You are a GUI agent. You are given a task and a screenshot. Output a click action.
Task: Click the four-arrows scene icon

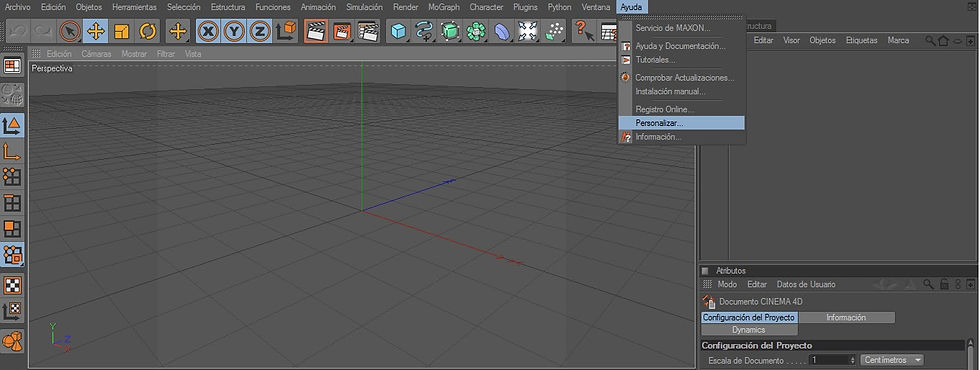click(x=528, y=31)
